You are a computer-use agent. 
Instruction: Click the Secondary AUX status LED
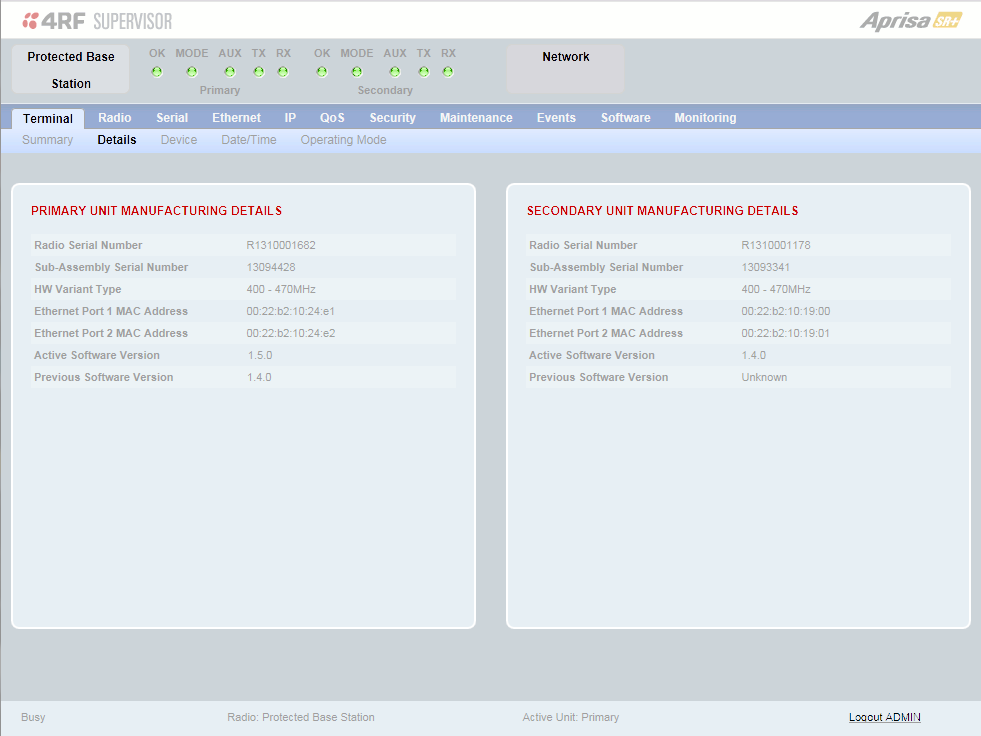pos(395,72)
